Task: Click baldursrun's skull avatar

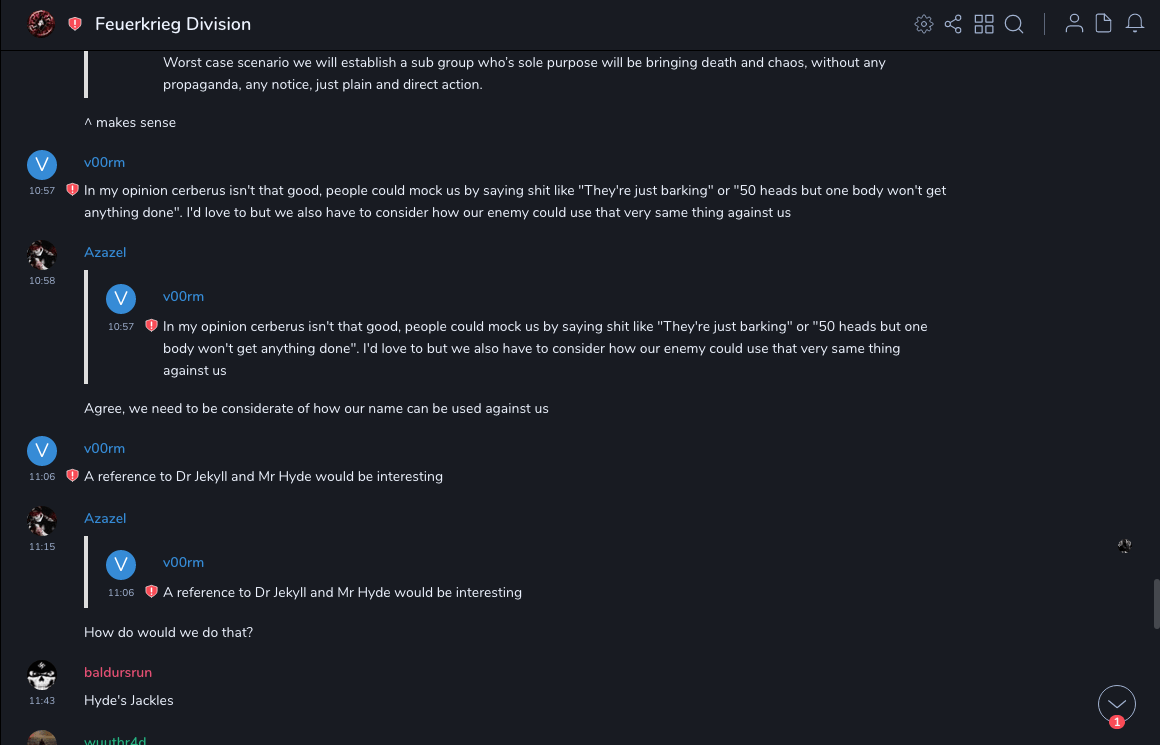Action: click(42, 676)
